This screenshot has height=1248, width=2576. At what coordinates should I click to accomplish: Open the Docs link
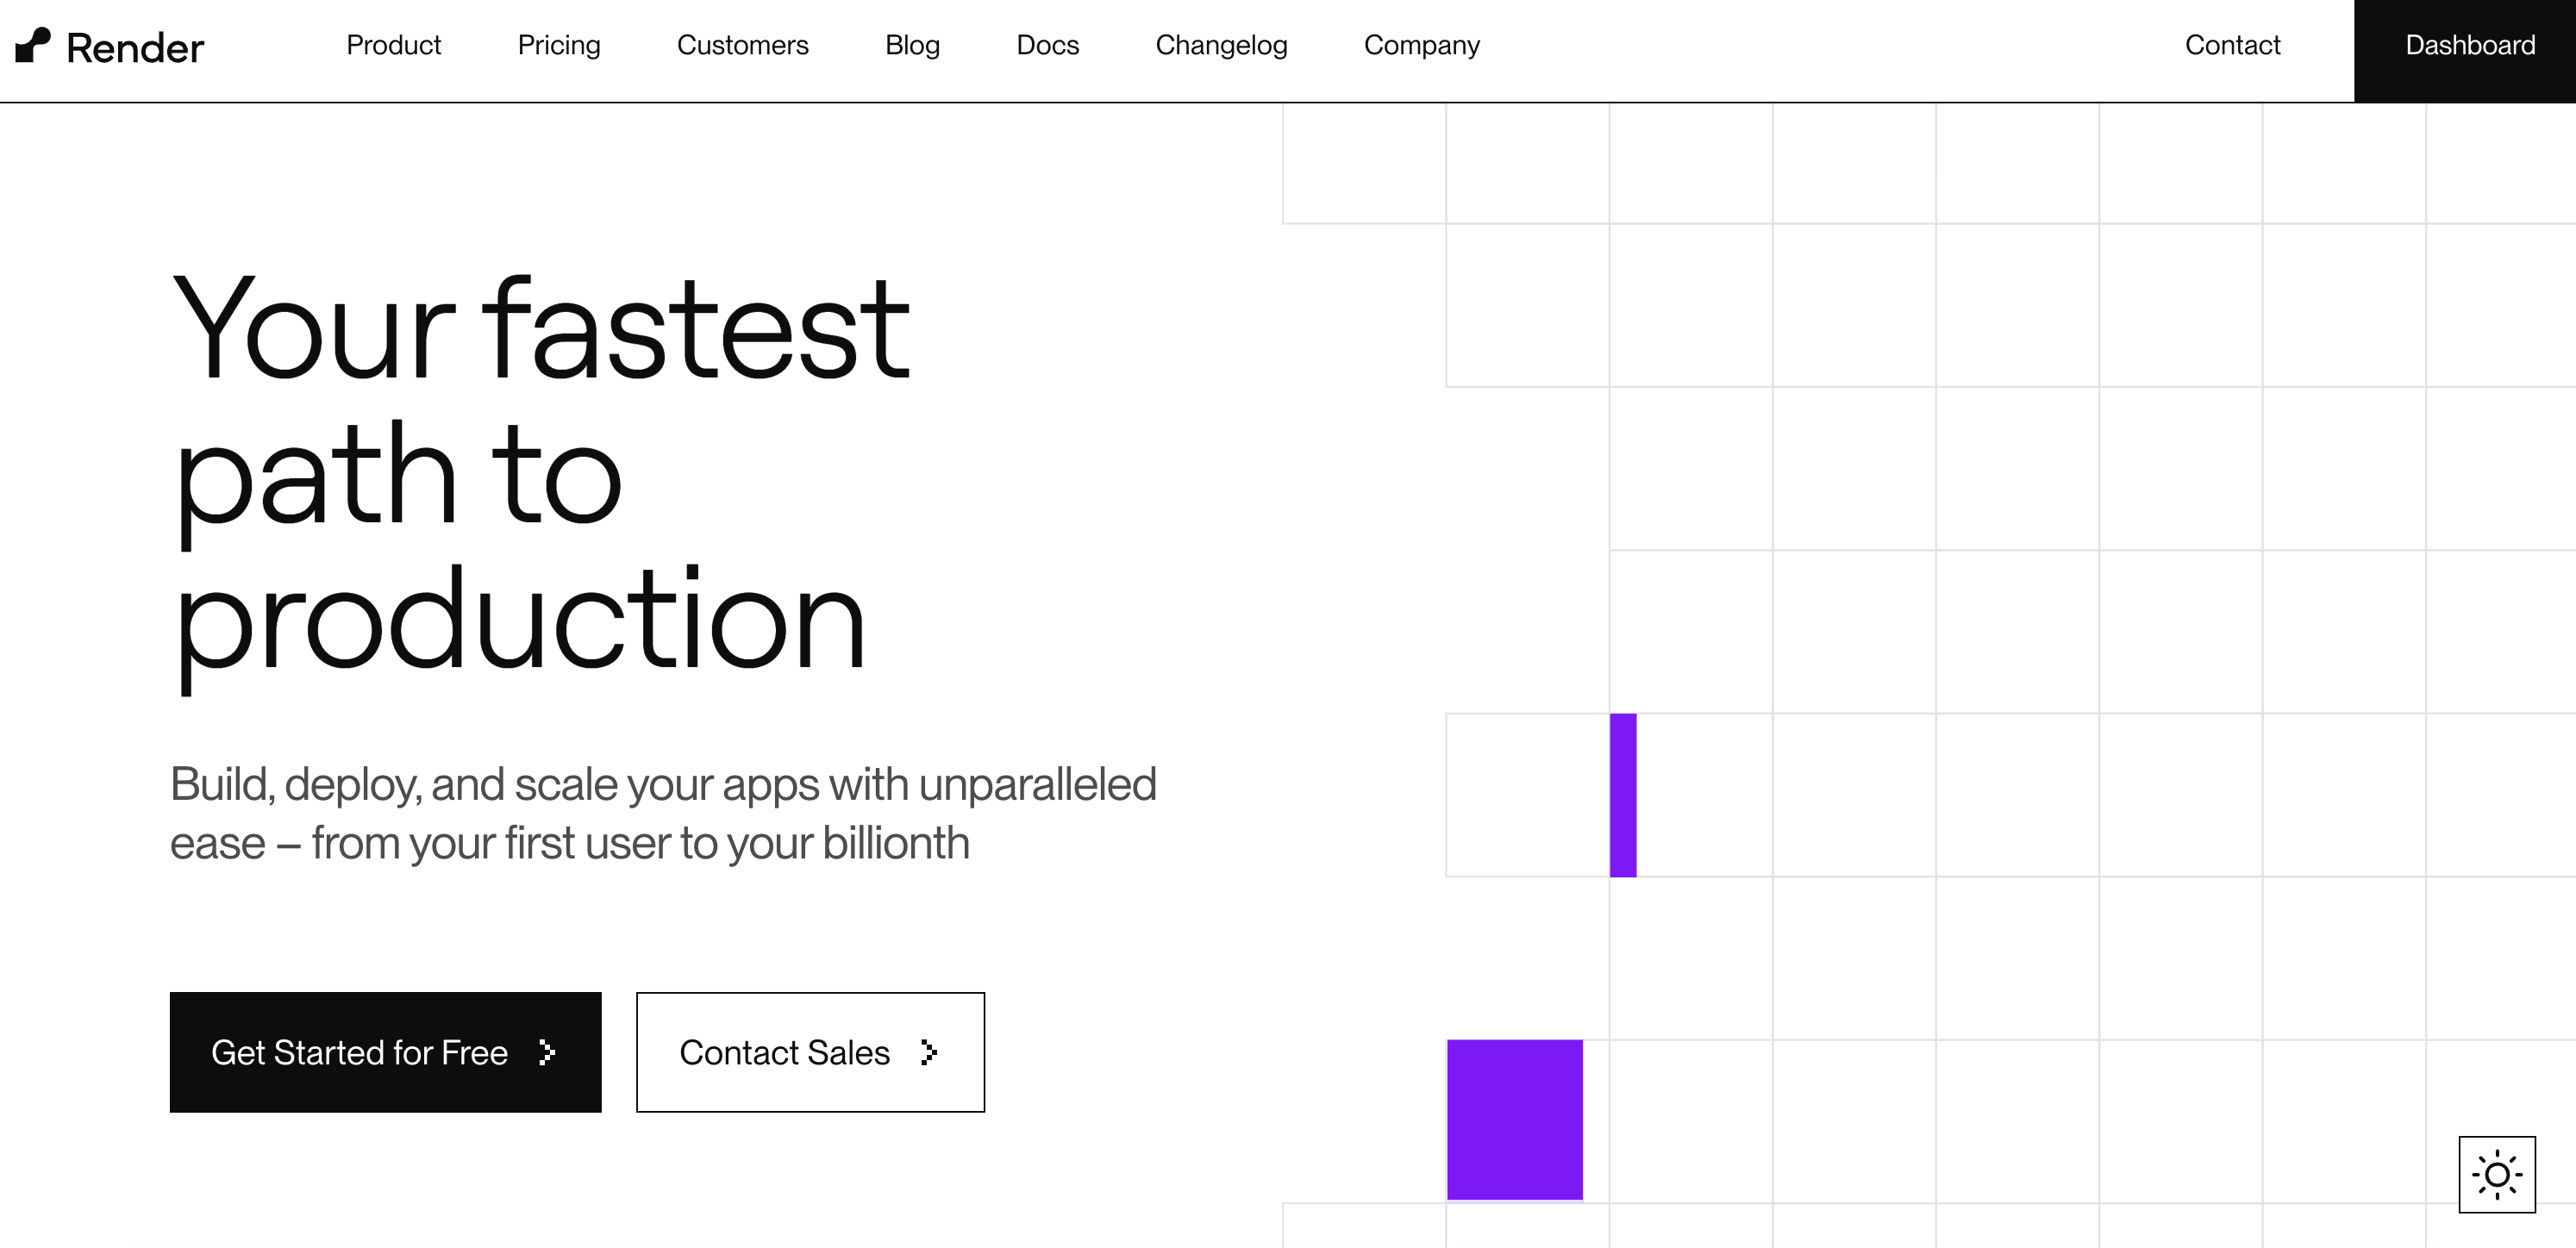(1047, 45)
